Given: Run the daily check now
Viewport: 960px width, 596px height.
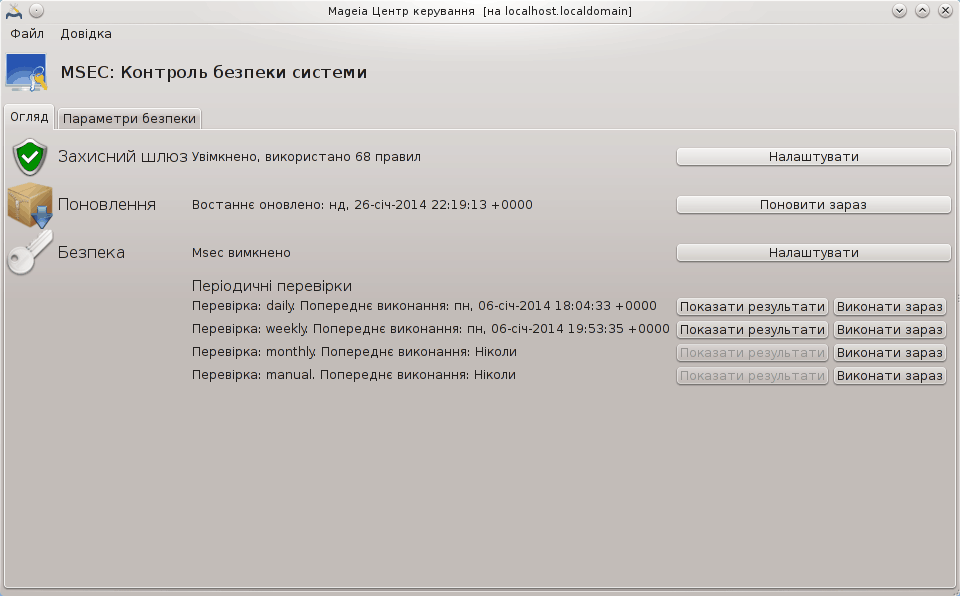Looking at the screenshot, I should pos(890,306).
